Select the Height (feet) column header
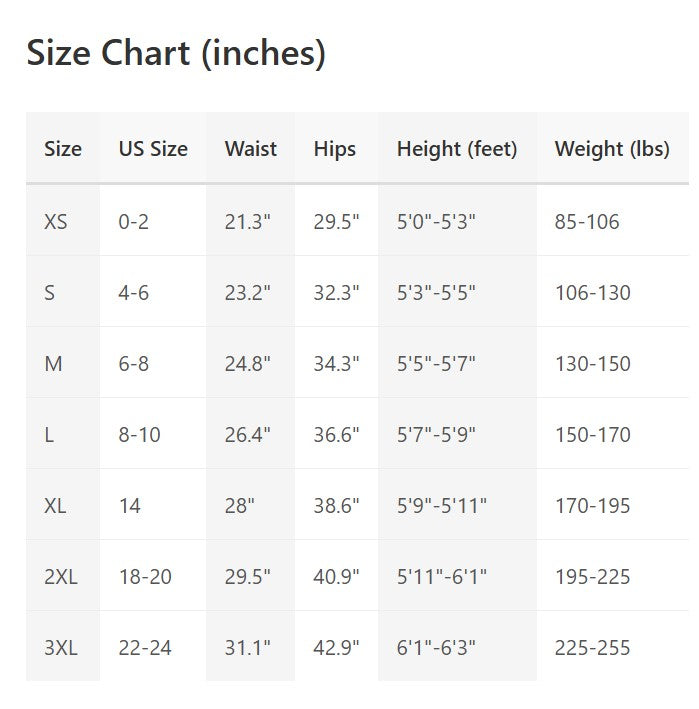The width and height of the screenshot is (699, 709). 457,149
